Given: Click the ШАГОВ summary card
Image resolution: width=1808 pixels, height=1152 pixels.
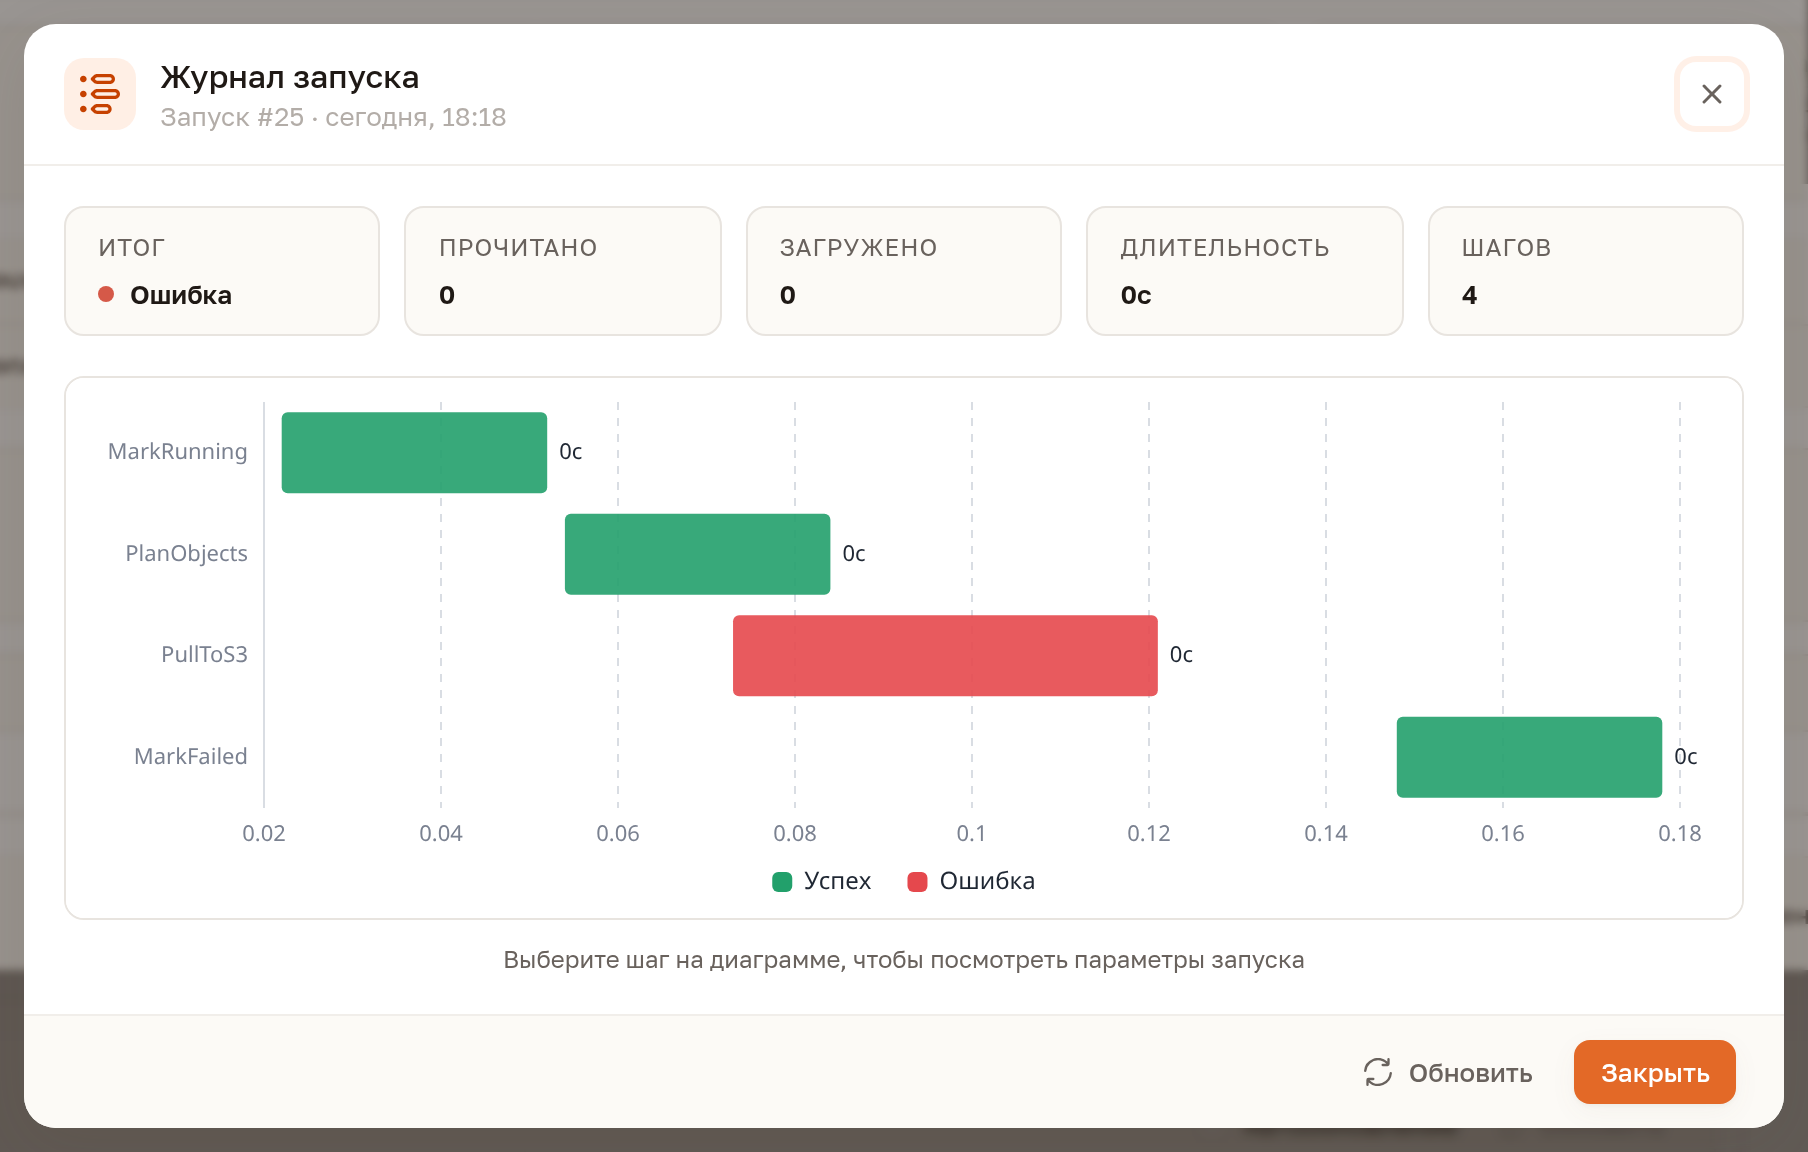Looking at the screenshot, I should (x=1586, y=271).
